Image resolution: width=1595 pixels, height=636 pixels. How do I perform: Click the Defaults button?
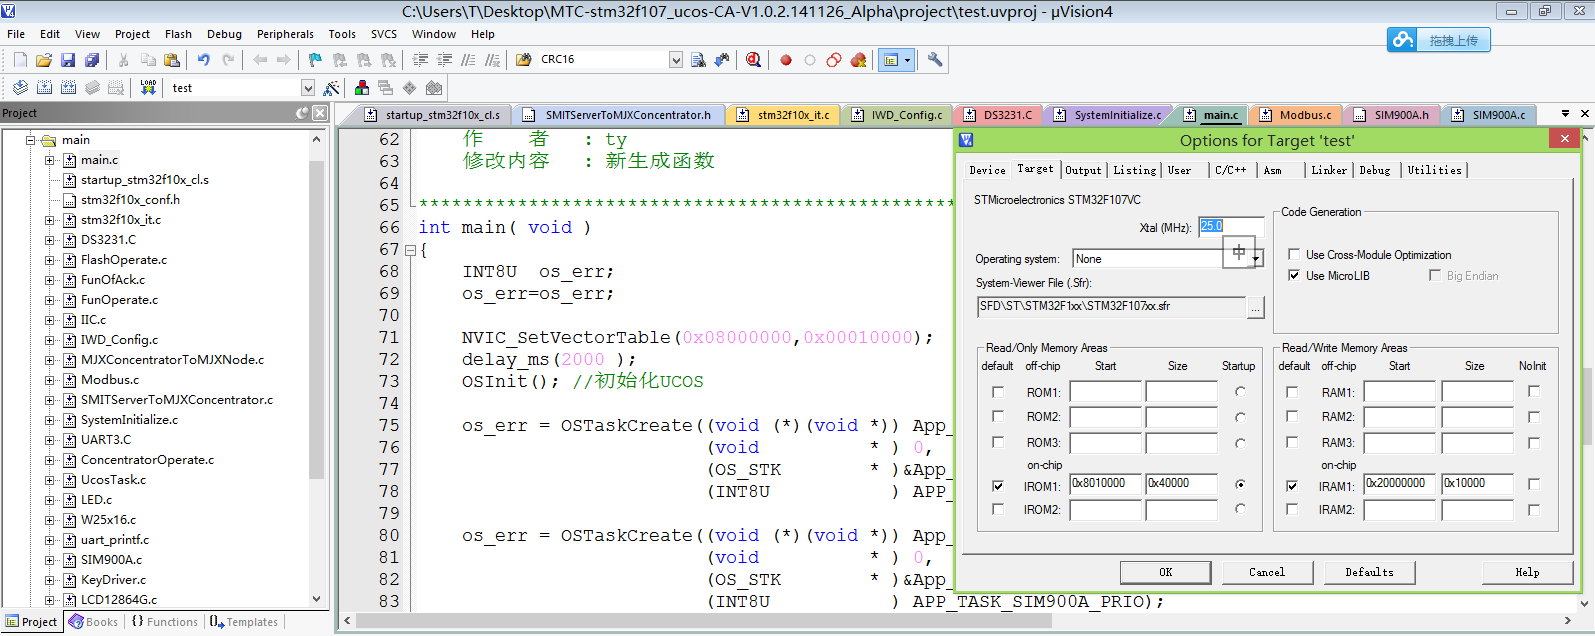[1369, 572]
